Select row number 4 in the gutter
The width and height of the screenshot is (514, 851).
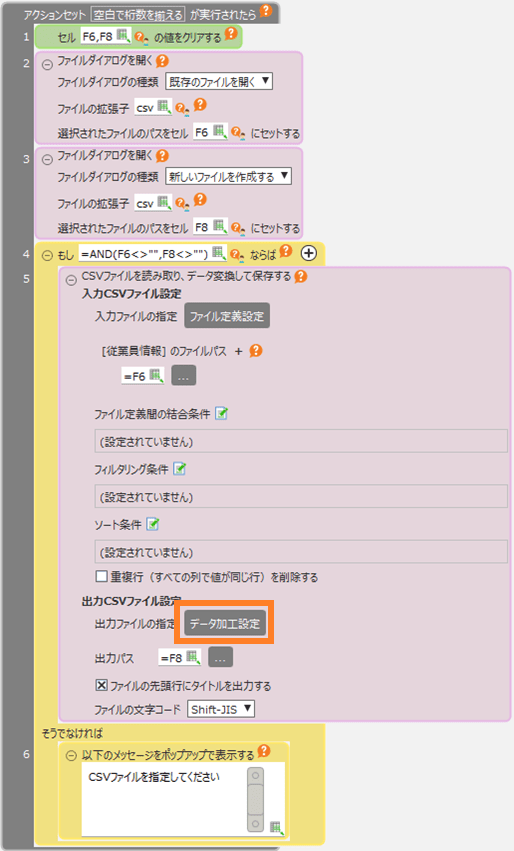coord(26,253)
